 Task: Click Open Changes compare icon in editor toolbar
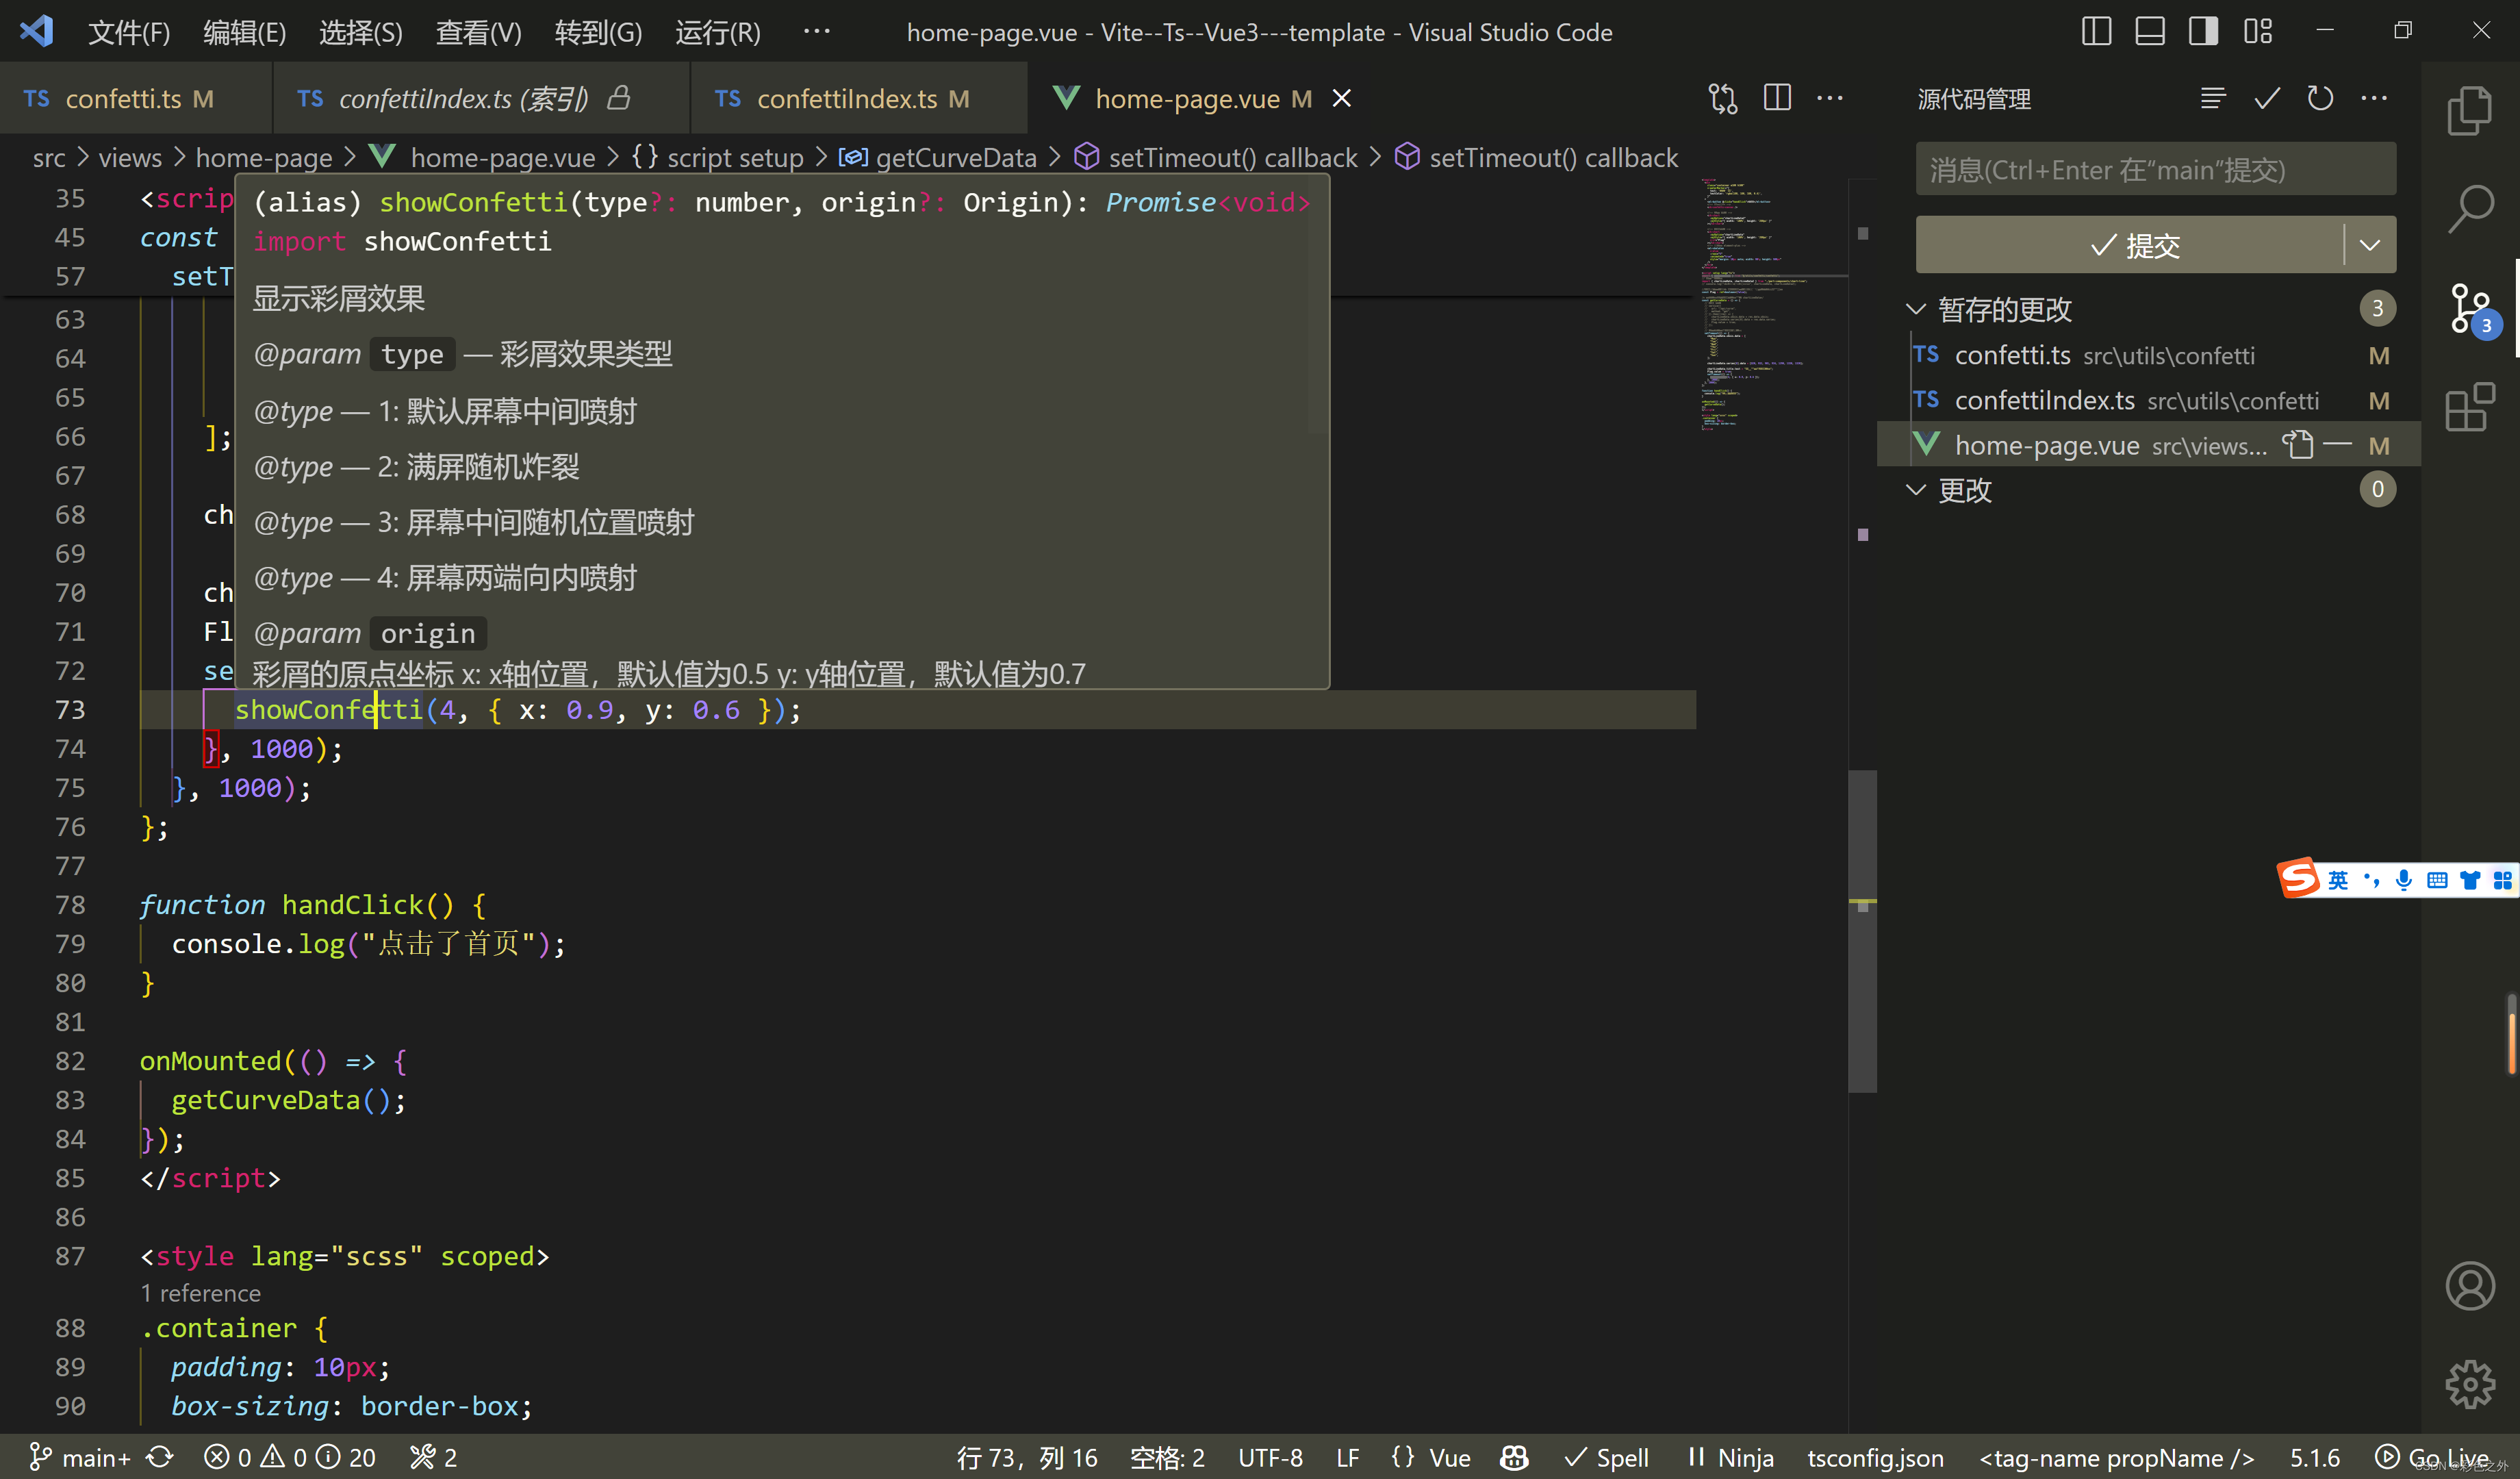coord(1723,98)
